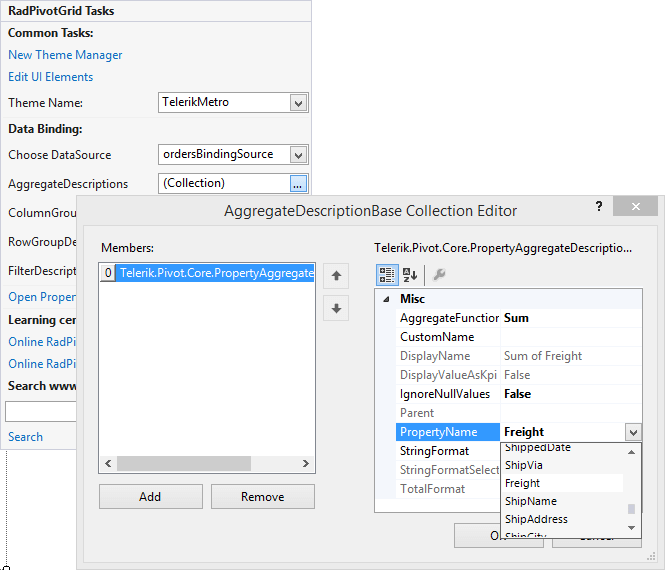
Task: Select ShipVia in the dropdown list
Action: [562, 465]
